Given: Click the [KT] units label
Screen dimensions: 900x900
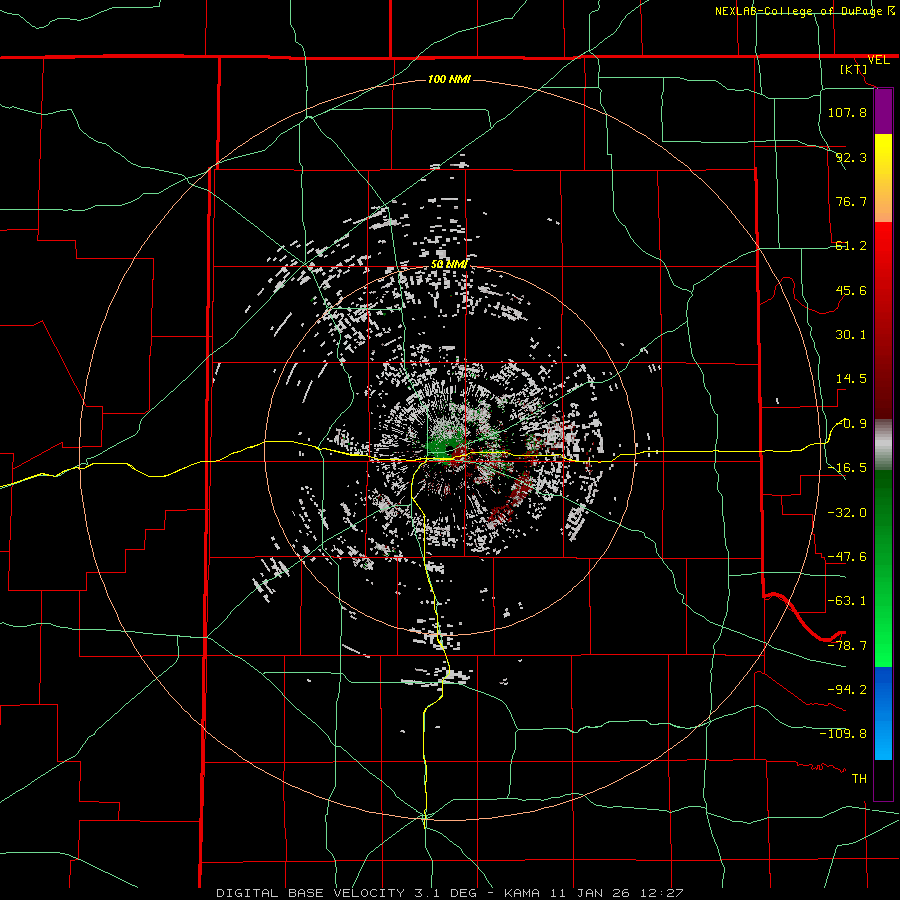Looking at the screenshot, I should click(x=854, y=69).
